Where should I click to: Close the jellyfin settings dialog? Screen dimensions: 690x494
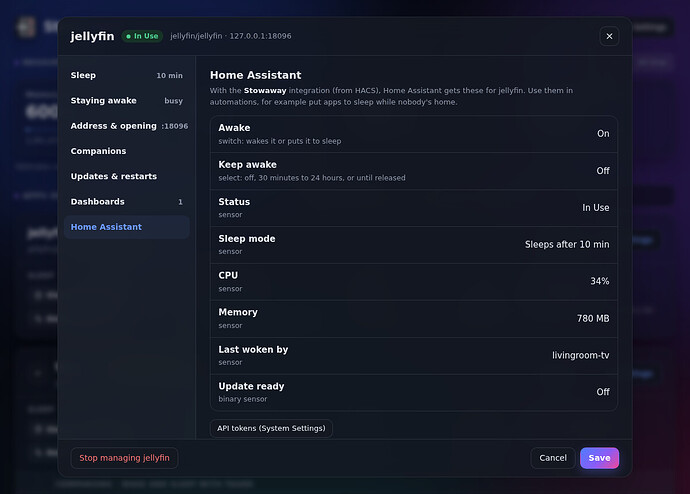pos(609,36)
